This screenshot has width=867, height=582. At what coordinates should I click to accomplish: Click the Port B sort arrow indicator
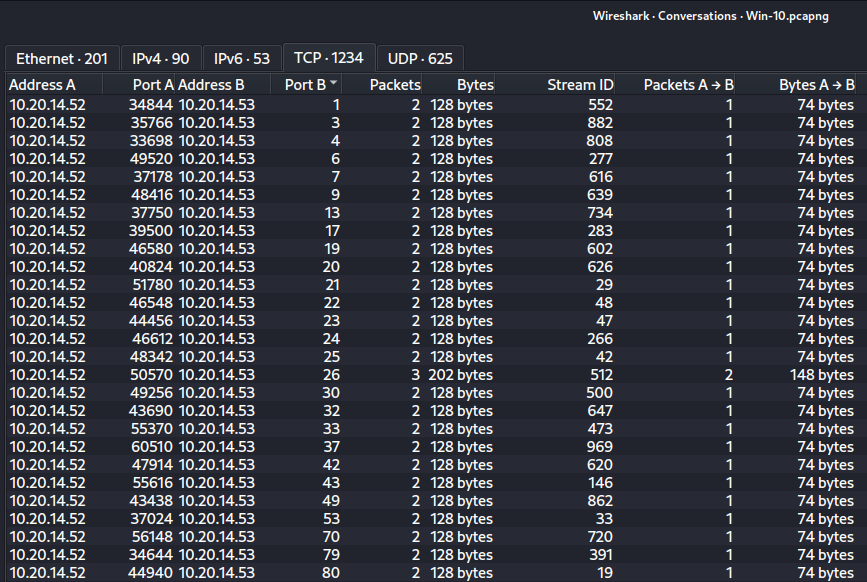click(x=333, y=83)
